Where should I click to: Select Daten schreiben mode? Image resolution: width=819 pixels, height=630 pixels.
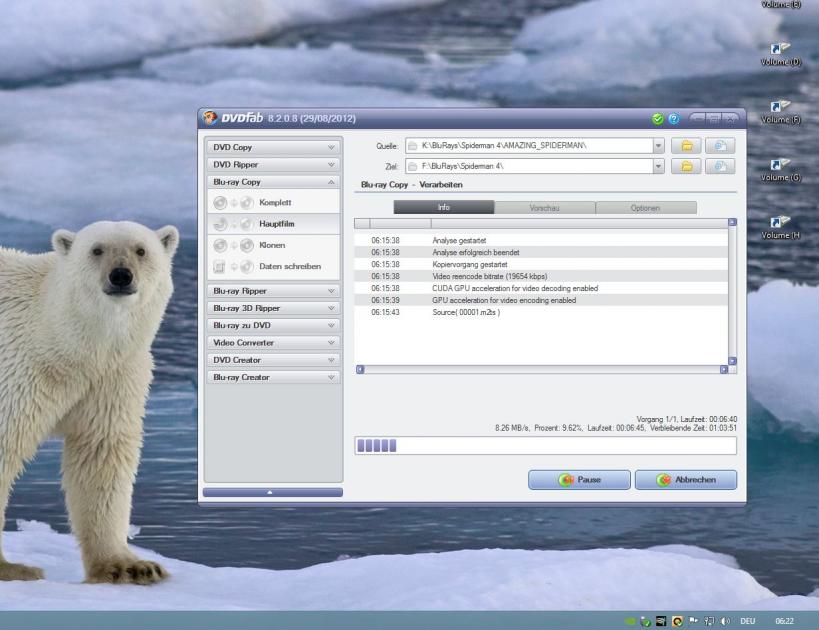[289, 266]
